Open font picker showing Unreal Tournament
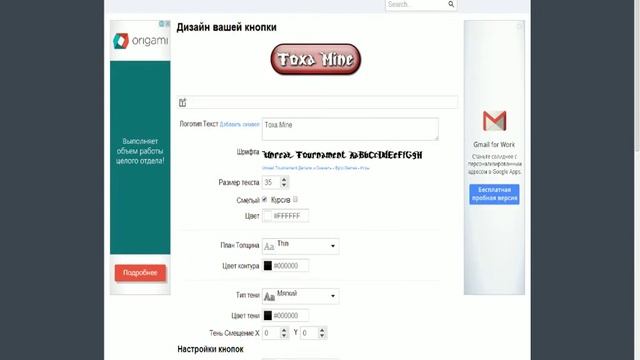This screenshot has height=360, width=640. (x=342, y=155)
